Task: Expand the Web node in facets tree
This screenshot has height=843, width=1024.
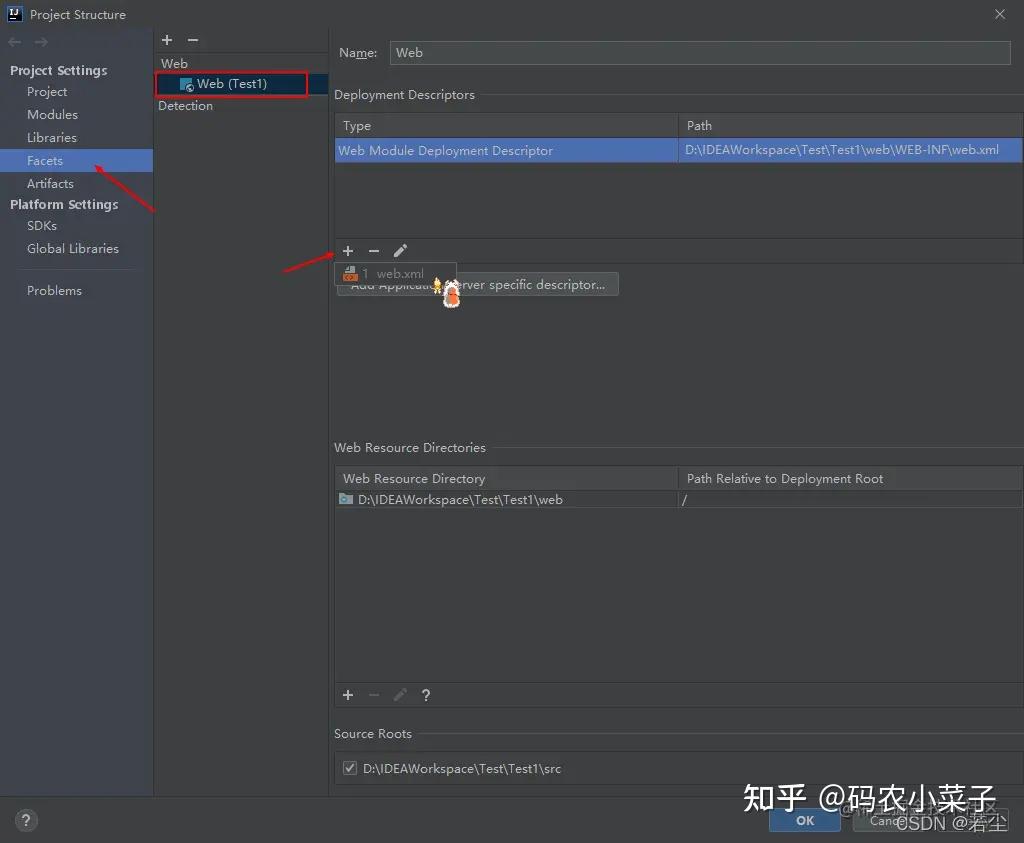Action: tap(174, 63)
